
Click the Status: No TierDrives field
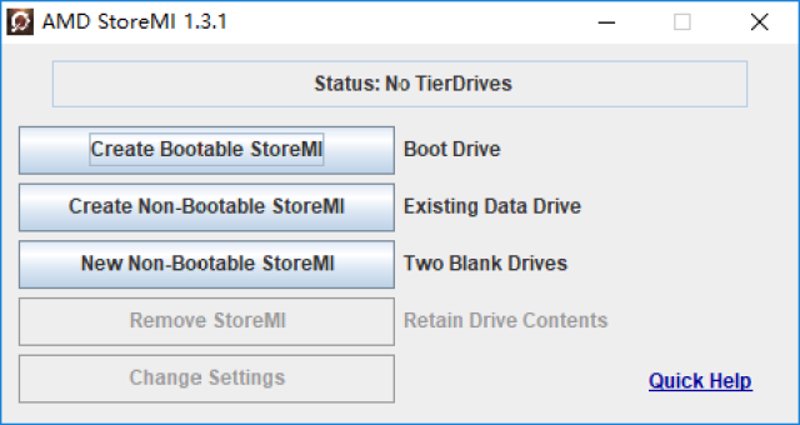click(400, 84)
